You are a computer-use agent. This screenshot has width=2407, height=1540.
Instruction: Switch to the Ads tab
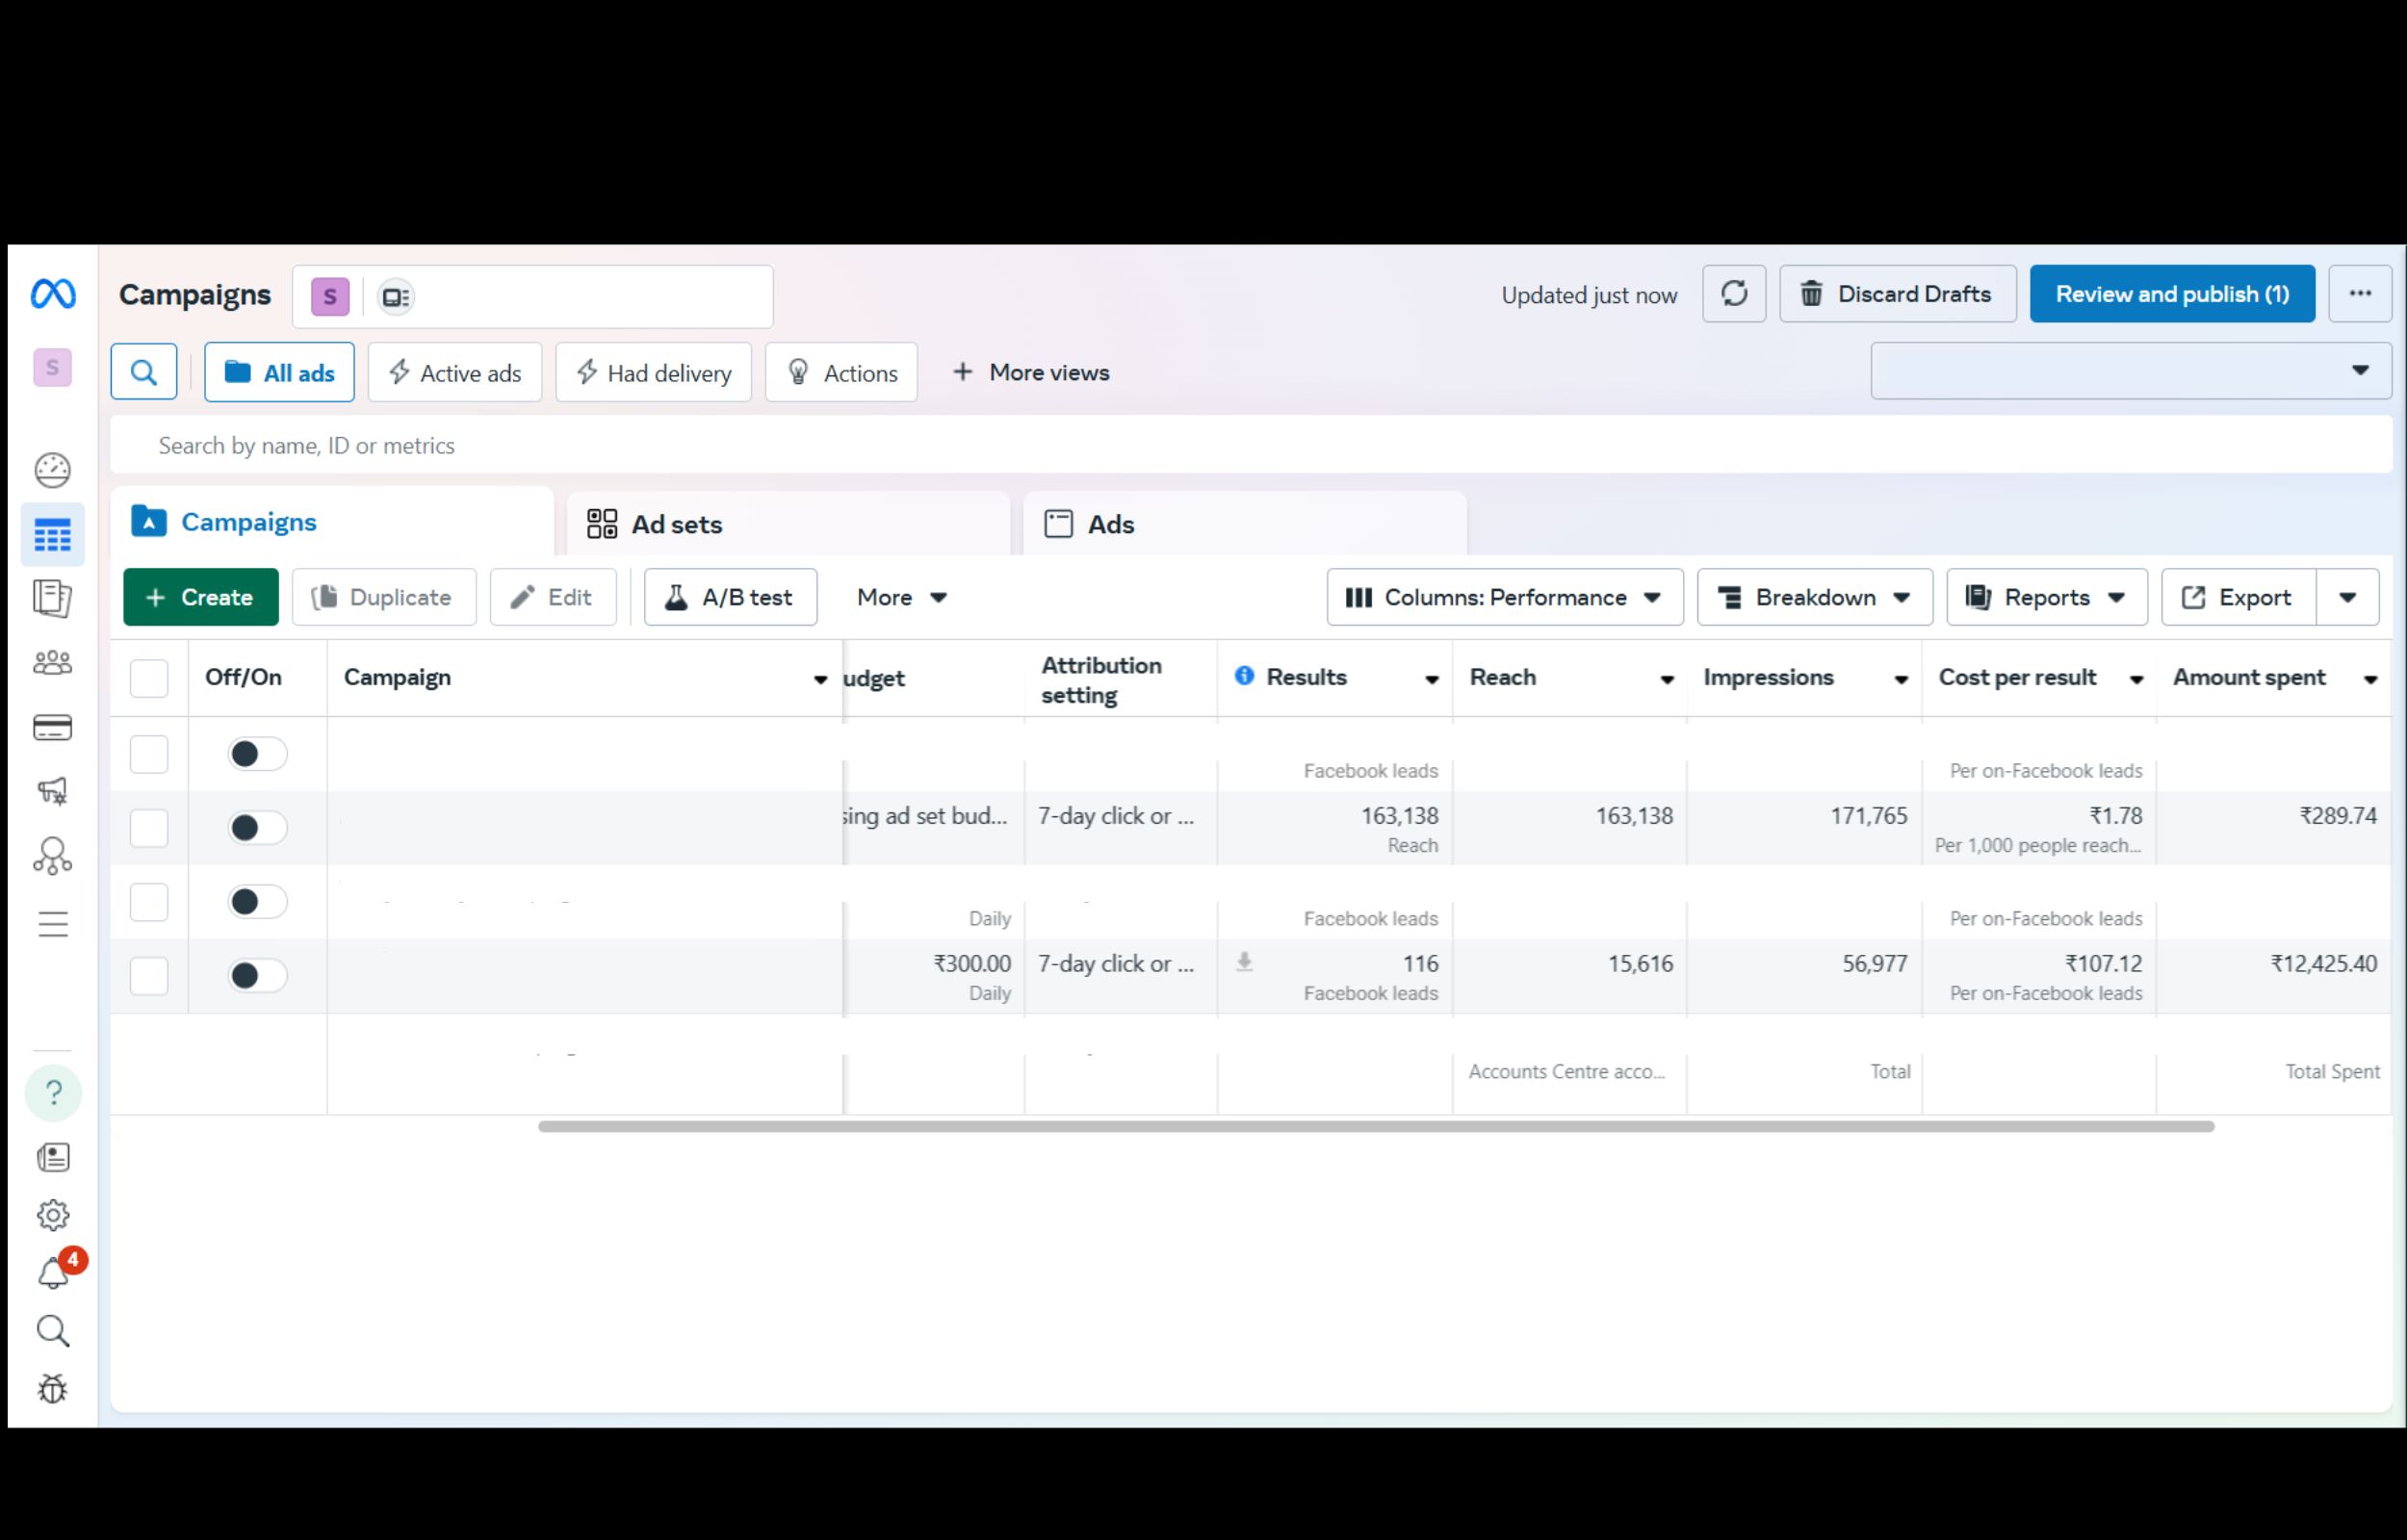[x=1110, y=524]
